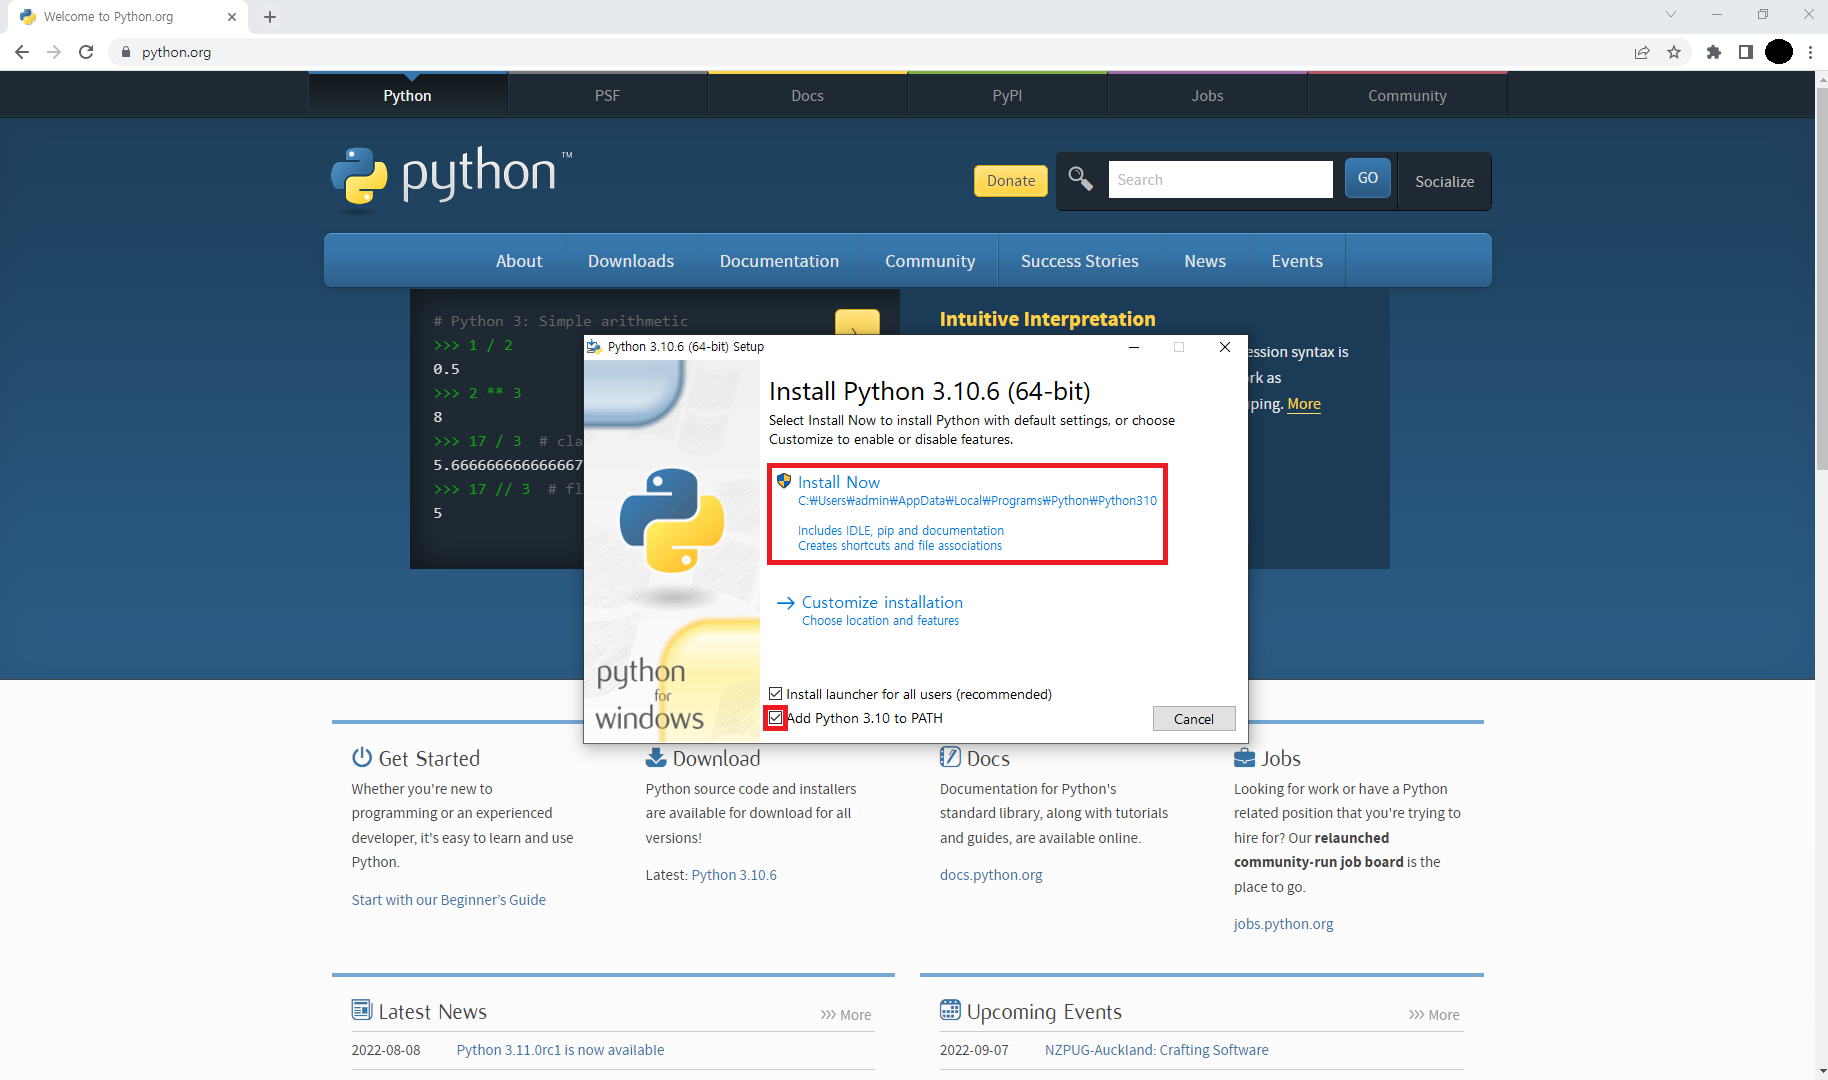Open the jobs.python.org link

1283,924
